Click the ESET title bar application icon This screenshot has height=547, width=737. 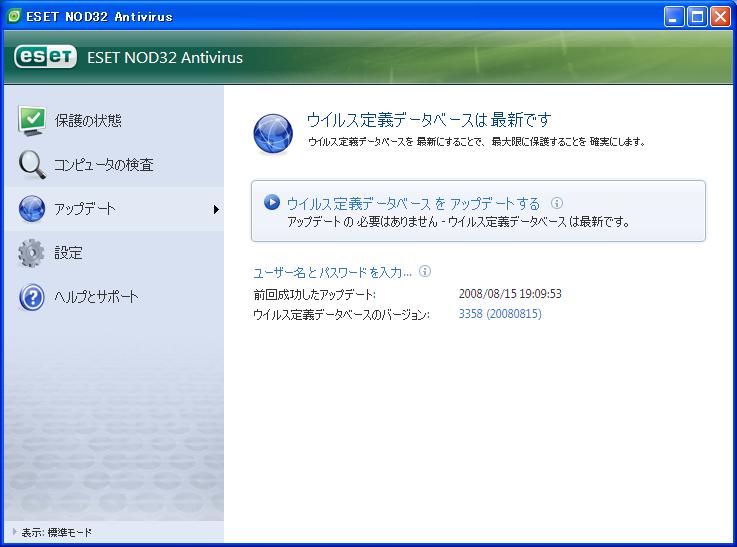pos(14,16)
